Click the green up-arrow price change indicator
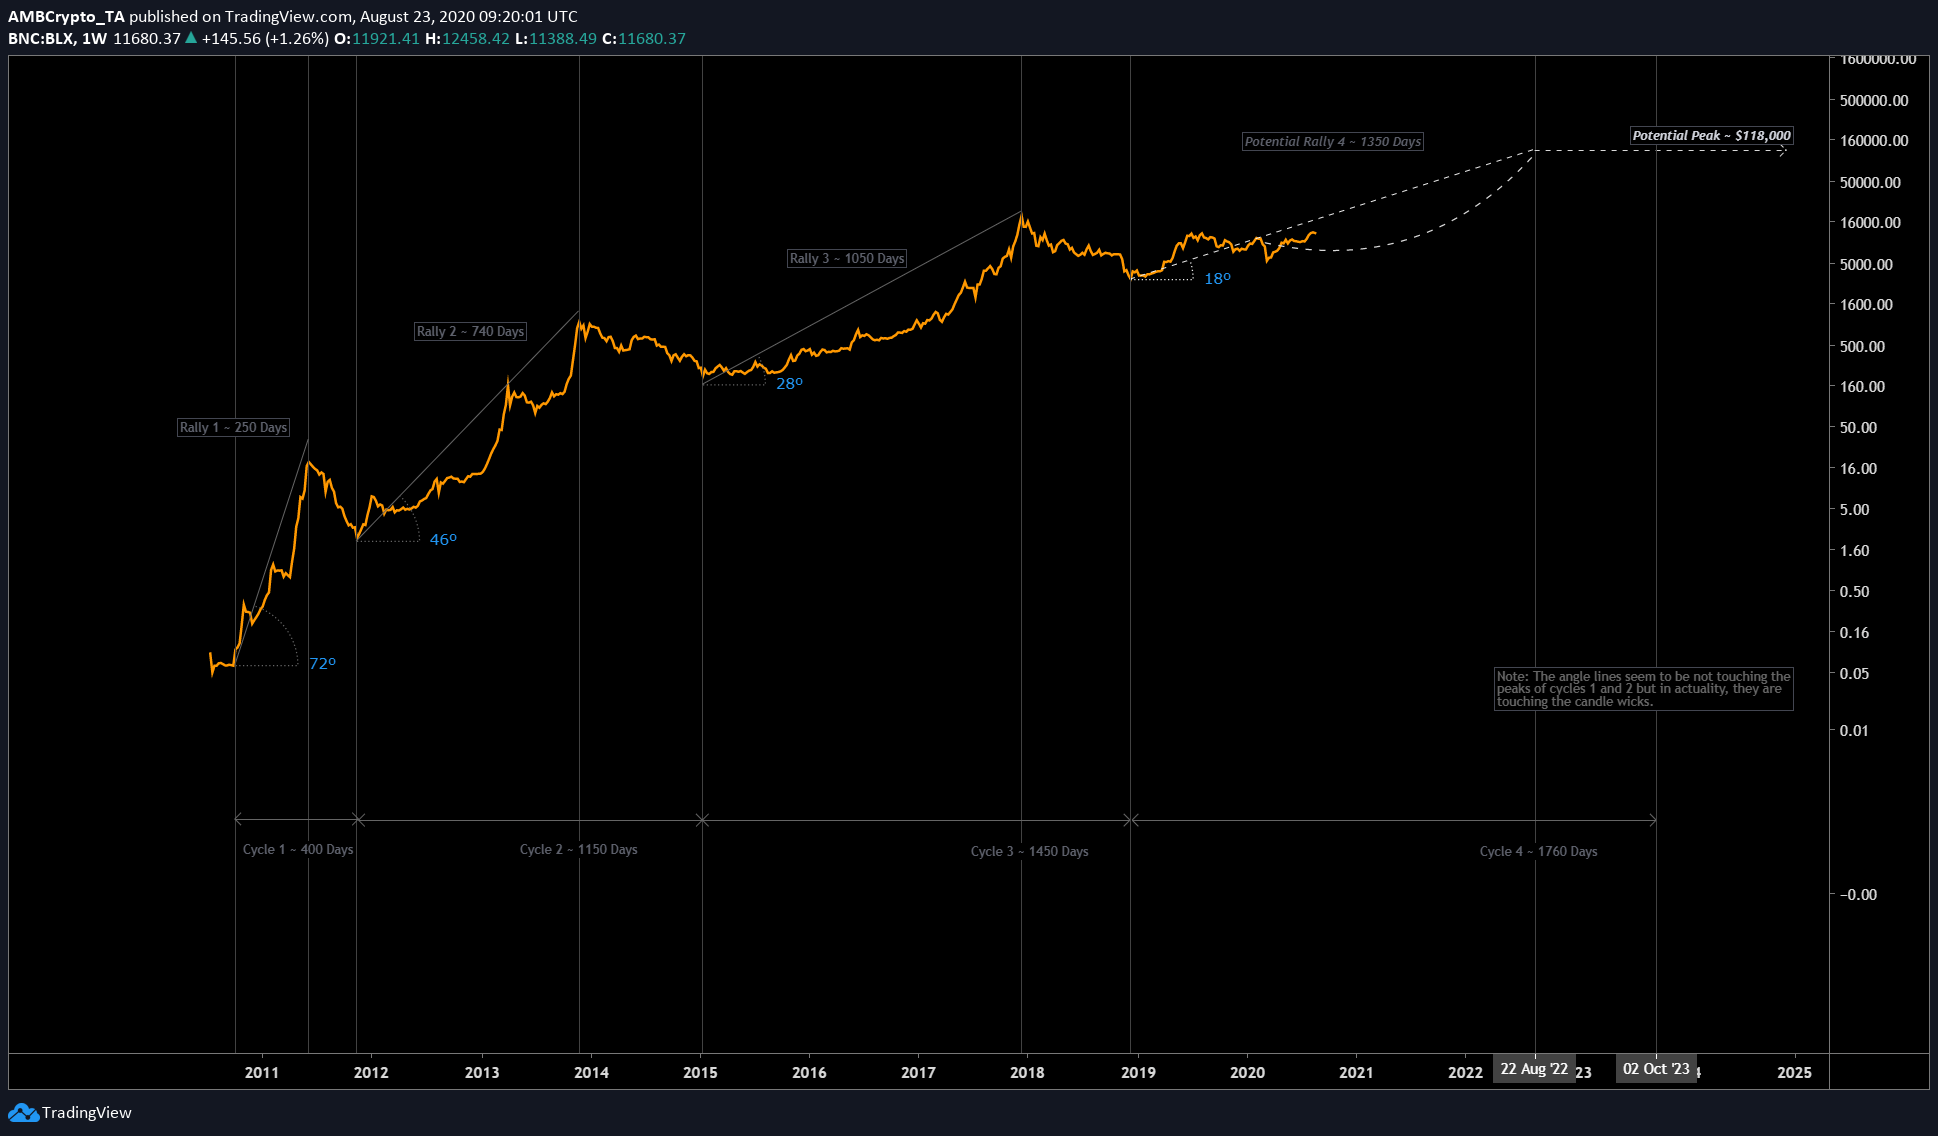The height and width of the screenshot is (1136, 1938). tap(191, 38)
